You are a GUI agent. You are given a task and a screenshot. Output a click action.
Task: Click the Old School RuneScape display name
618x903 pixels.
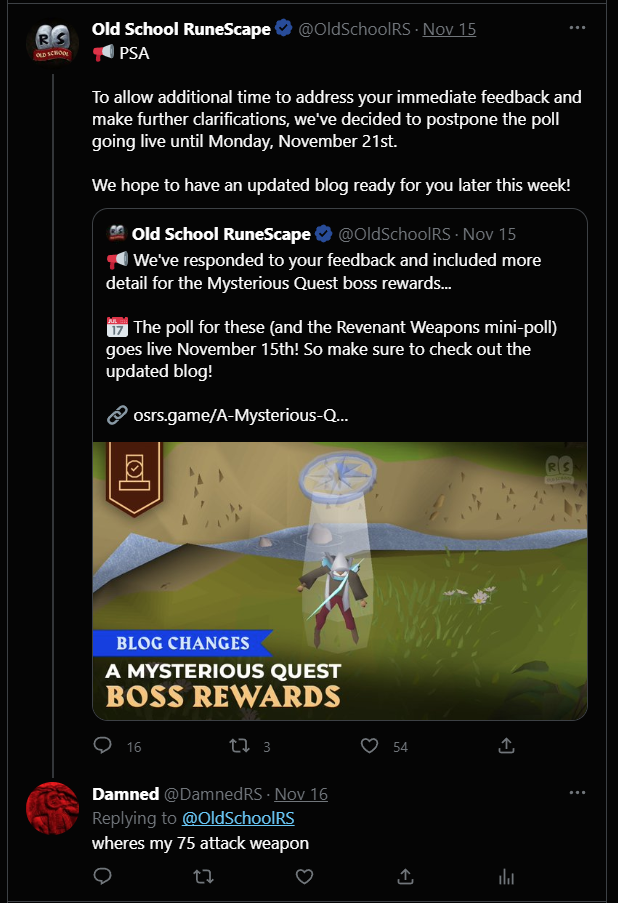(x=181, y=29)
